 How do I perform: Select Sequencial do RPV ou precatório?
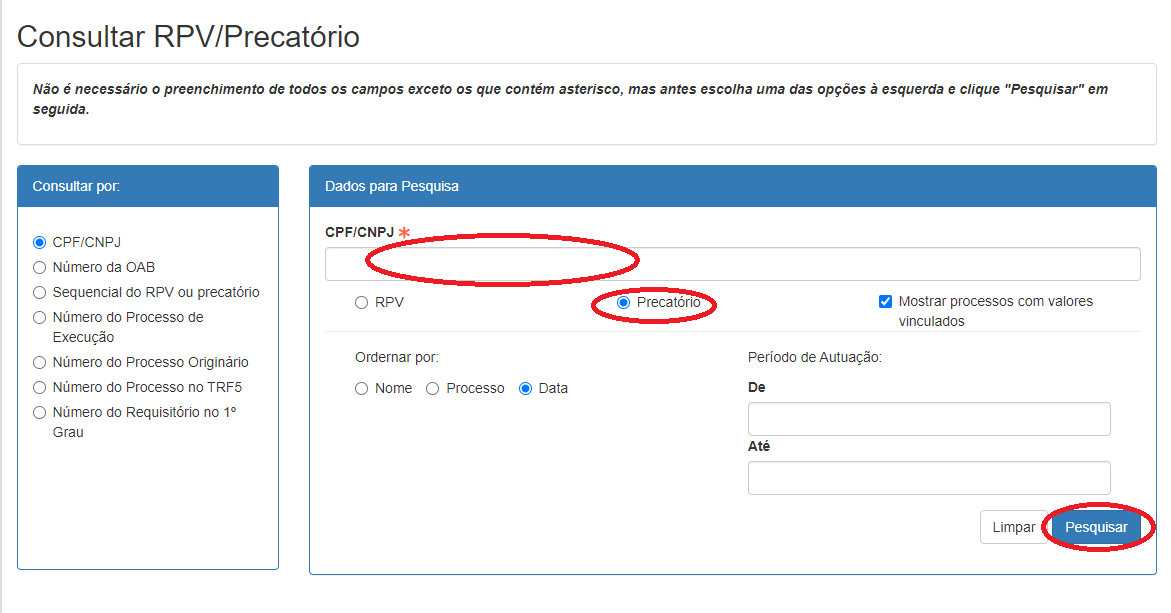(40, 292)
